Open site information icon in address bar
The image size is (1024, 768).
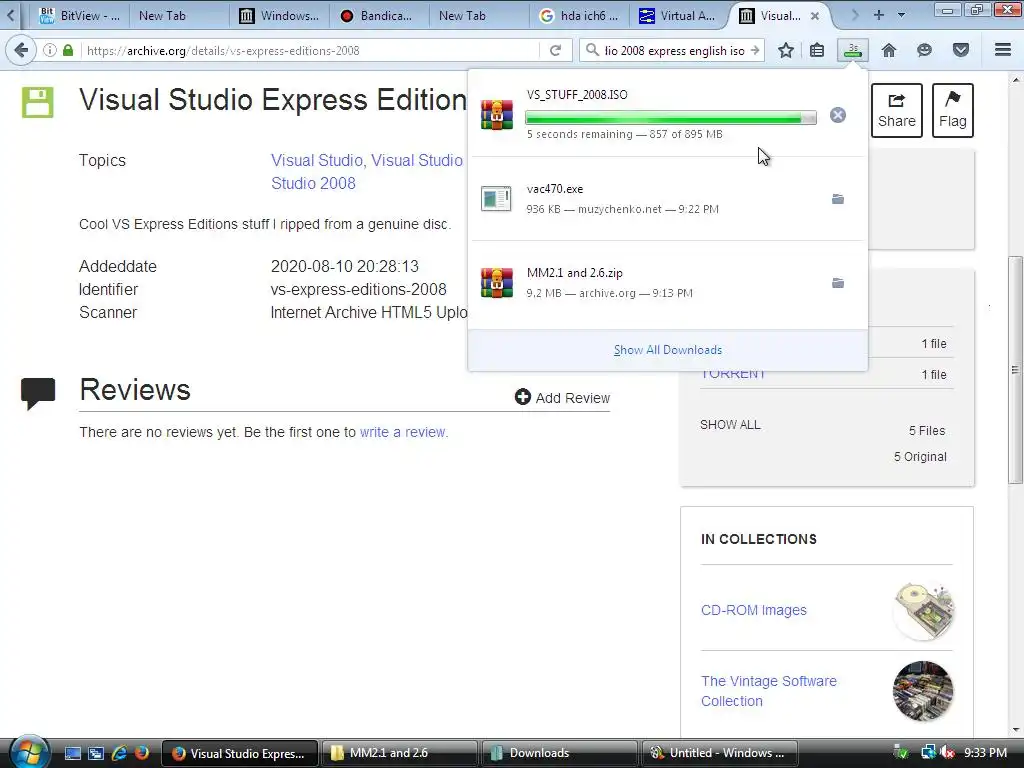(50, 50)
